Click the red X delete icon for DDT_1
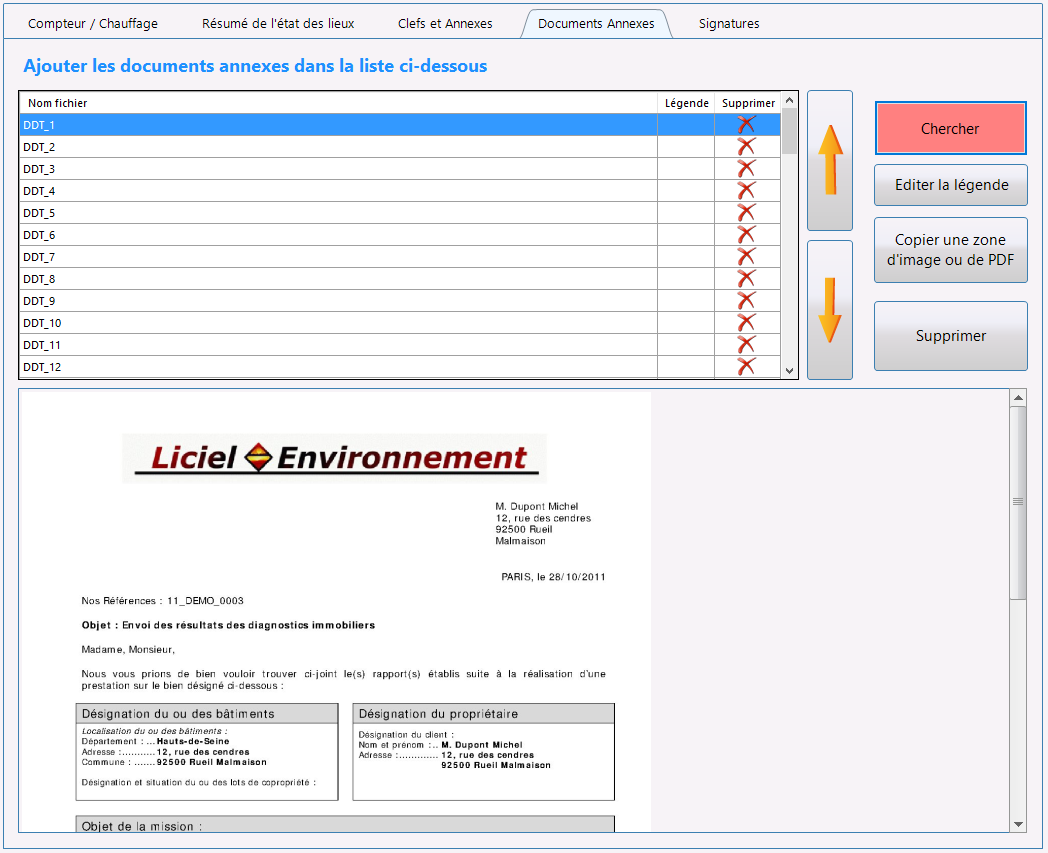 point(747,124)
